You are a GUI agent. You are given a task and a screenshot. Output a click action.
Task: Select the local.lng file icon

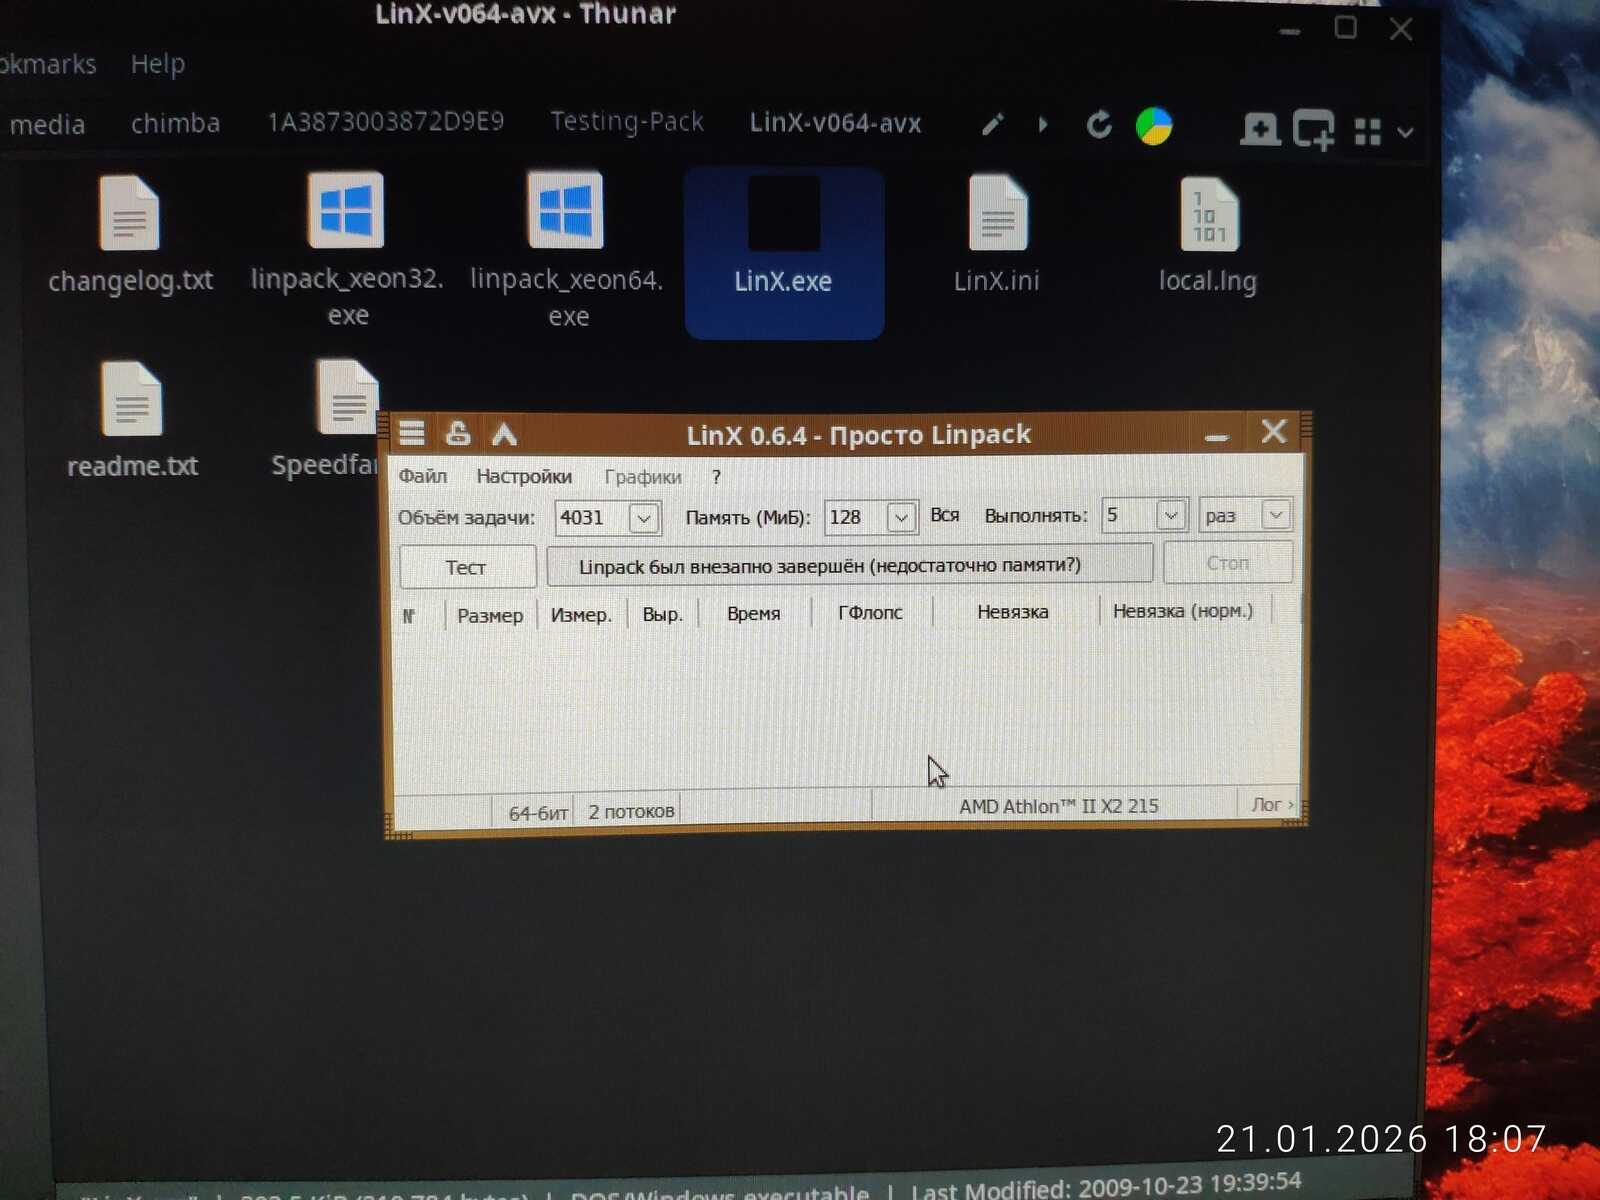pyautogui.click(x=1209, y=214)
